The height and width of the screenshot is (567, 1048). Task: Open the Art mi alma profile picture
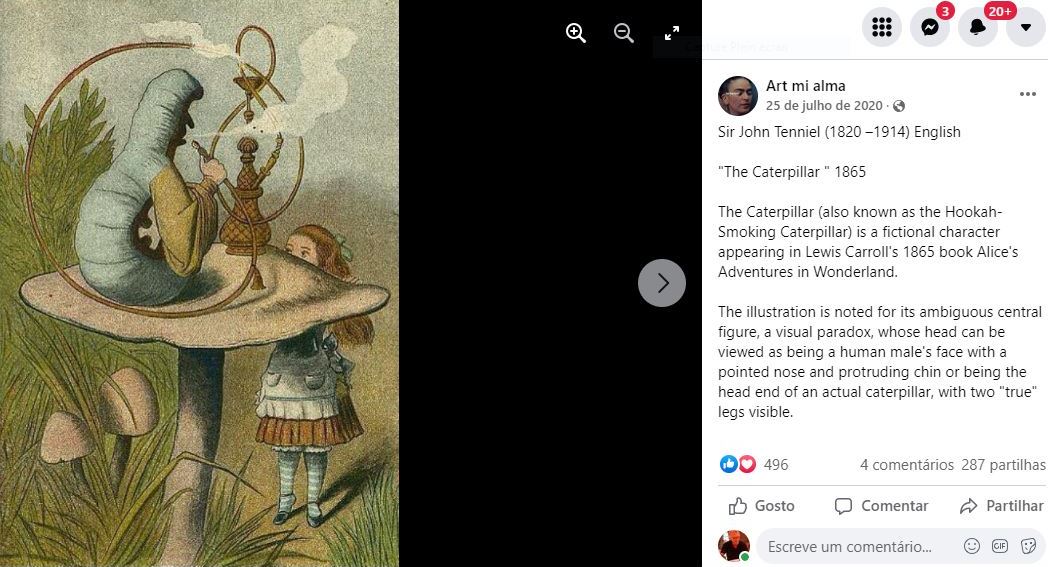(x=738, y=96)
